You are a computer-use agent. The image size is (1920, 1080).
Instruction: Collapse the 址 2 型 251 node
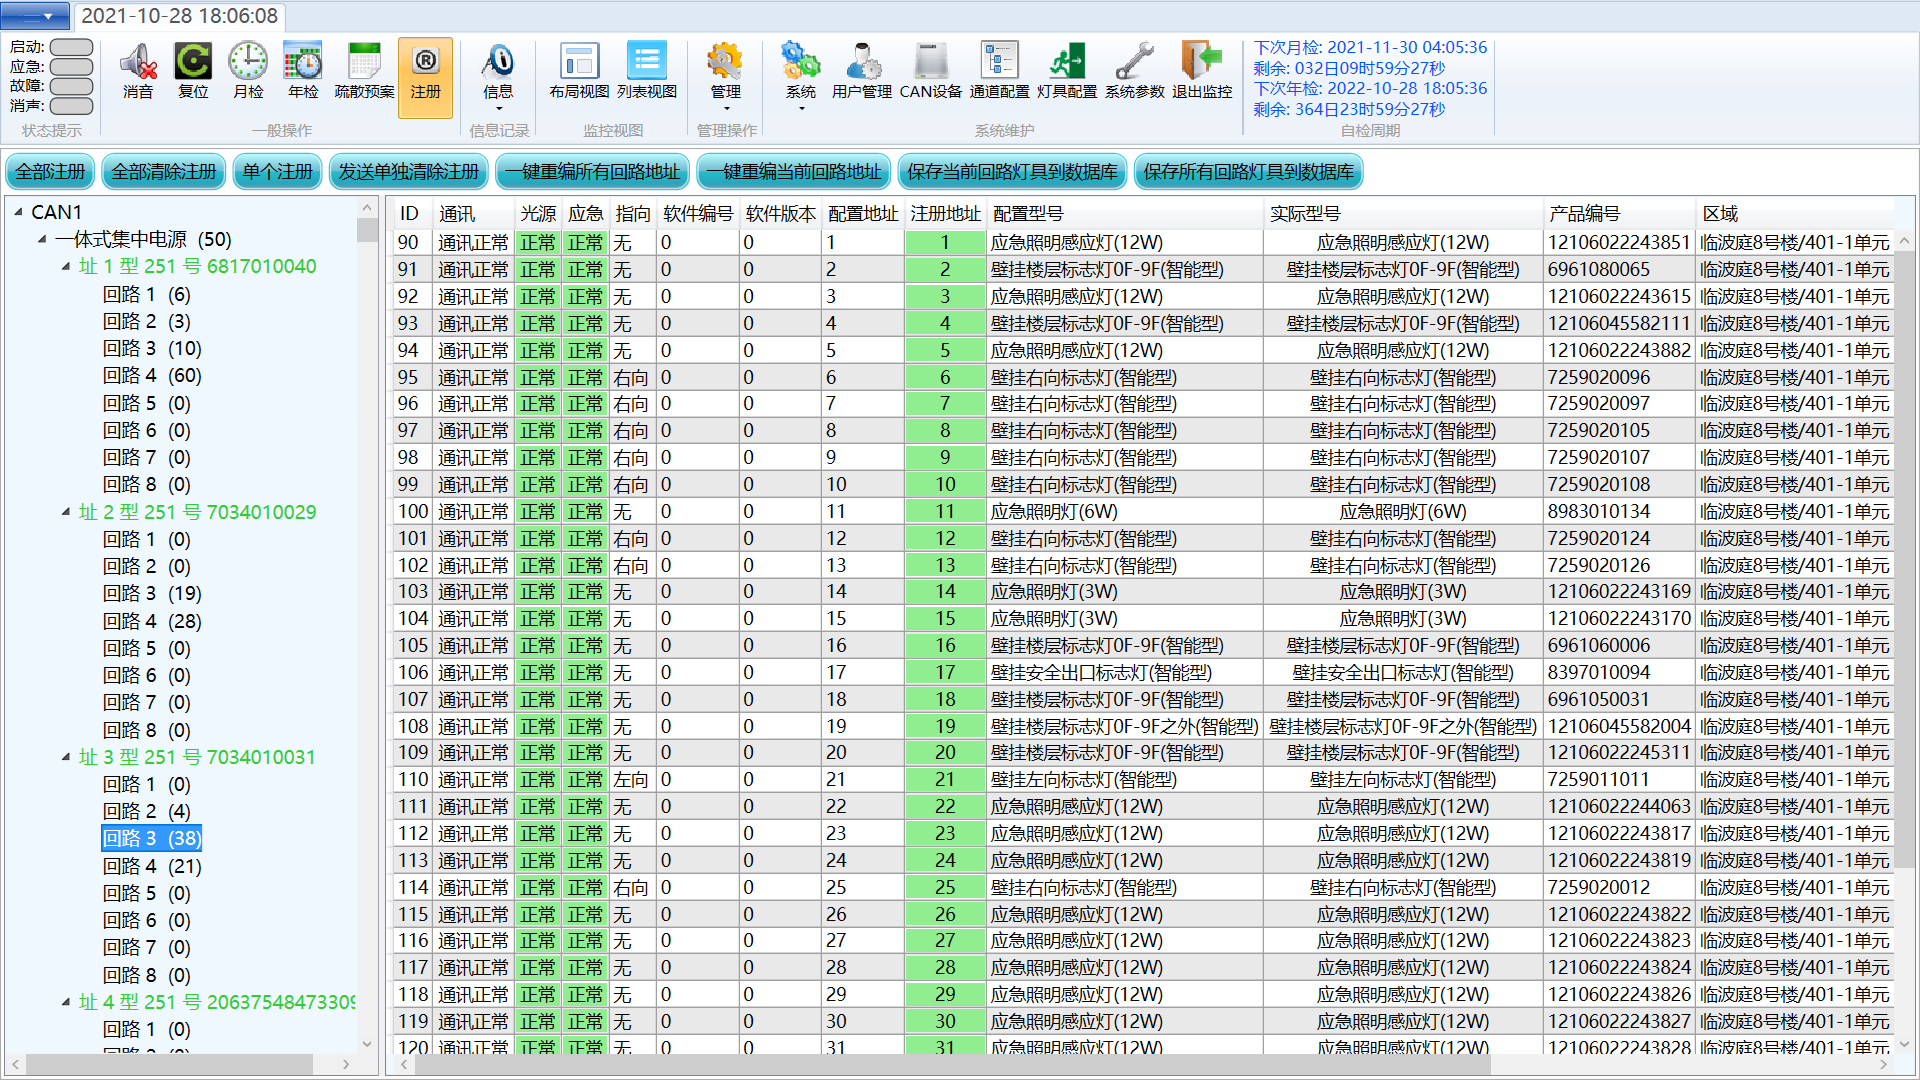[x=66, y=512]
